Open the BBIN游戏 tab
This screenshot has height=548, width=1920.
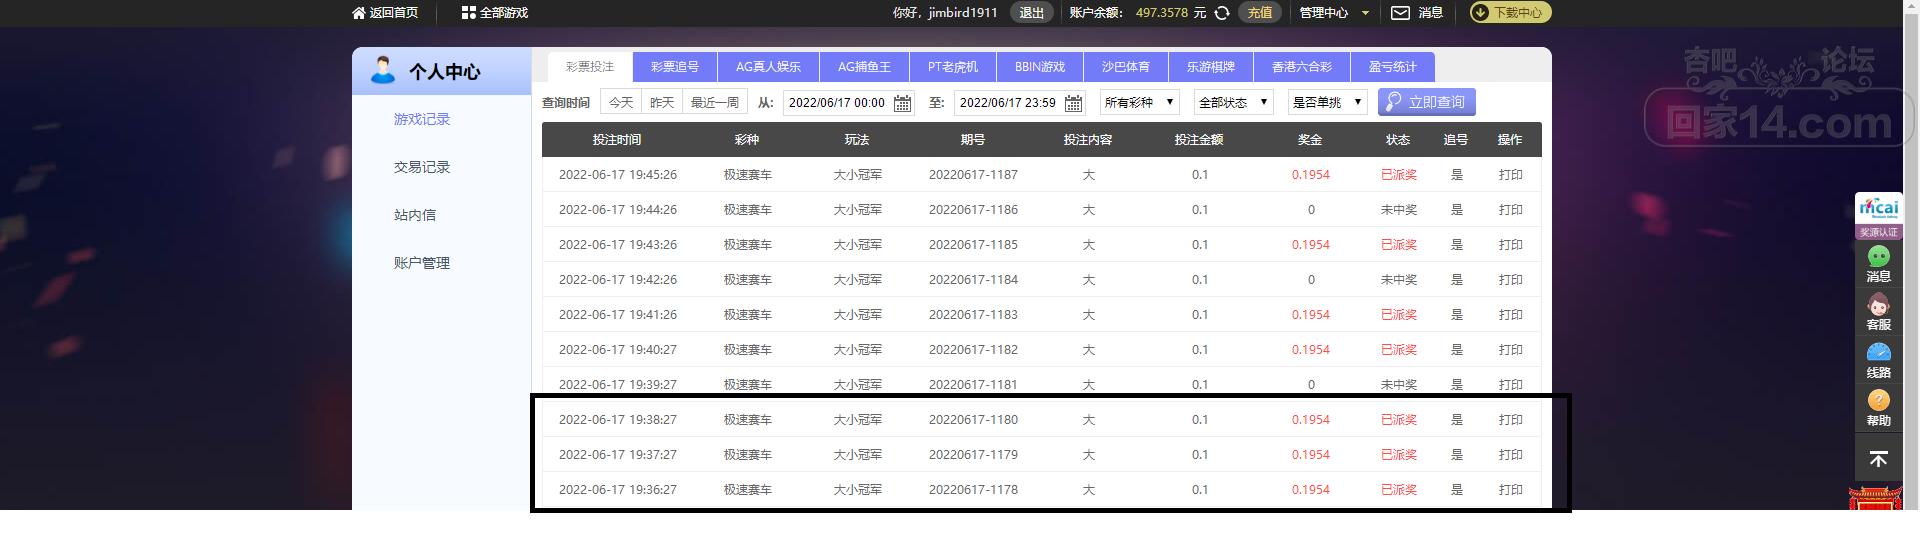coord(1040,67)
